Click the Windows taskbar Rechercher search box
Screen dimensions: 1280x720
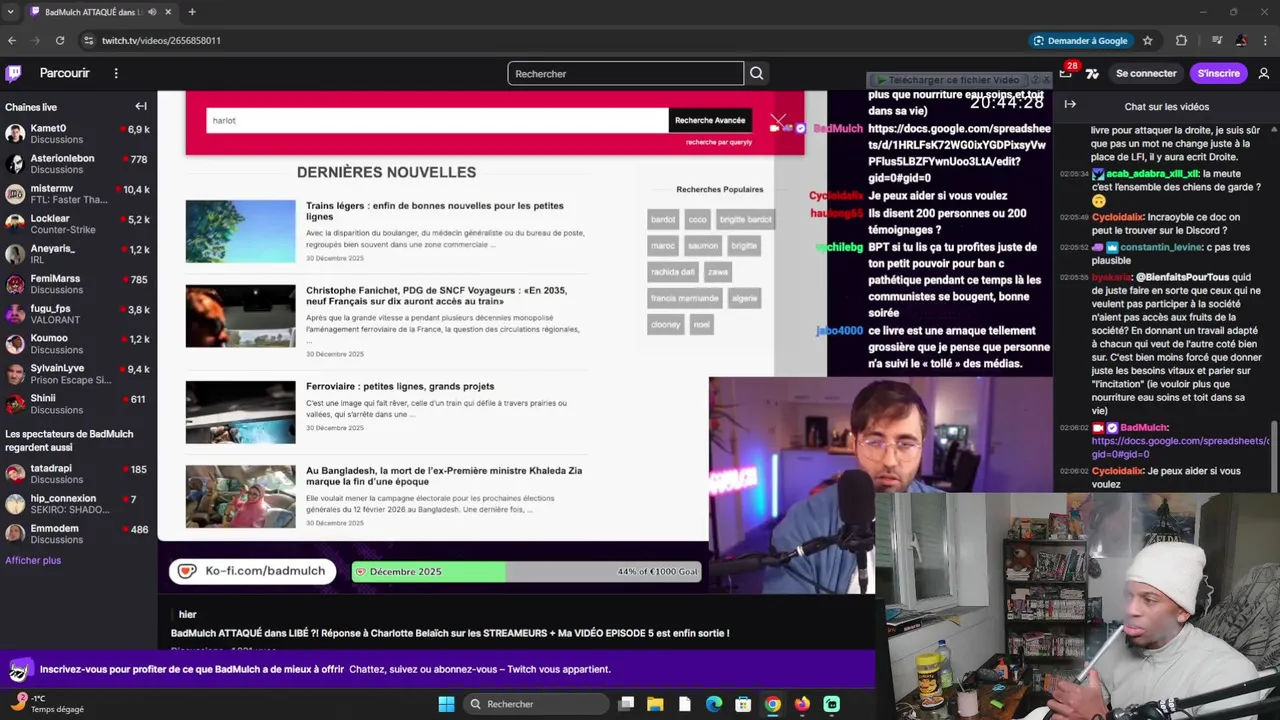(x=537, y=704)
